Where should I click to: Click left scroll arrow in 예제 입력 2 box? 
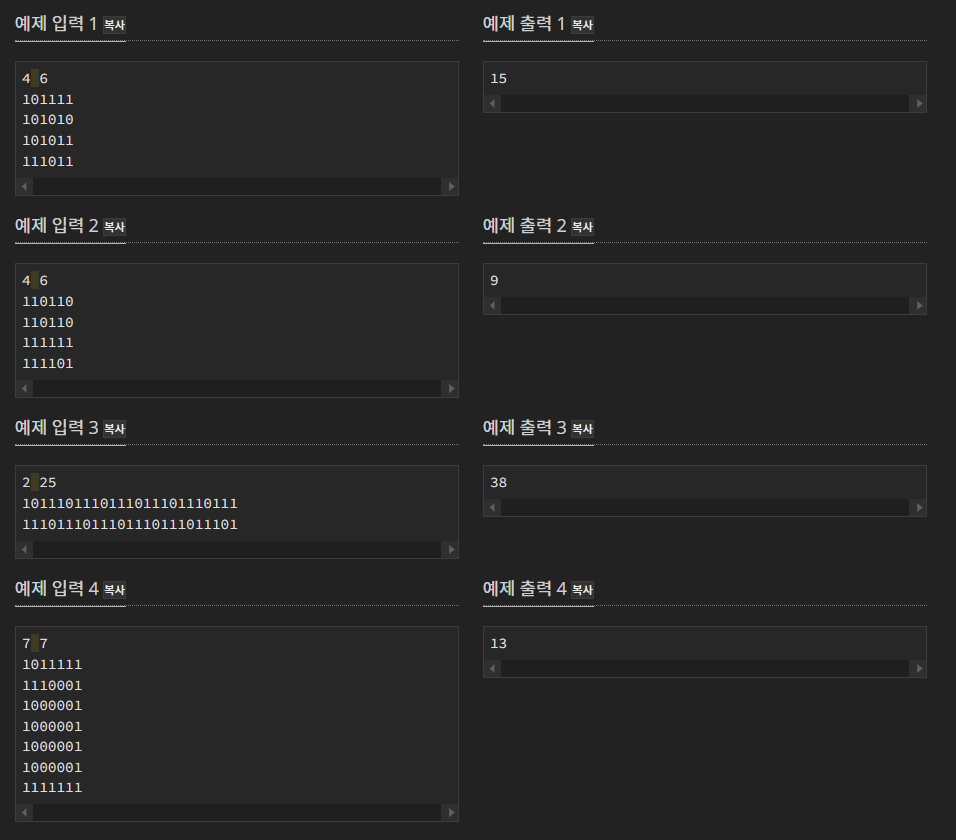coord(24,388)
